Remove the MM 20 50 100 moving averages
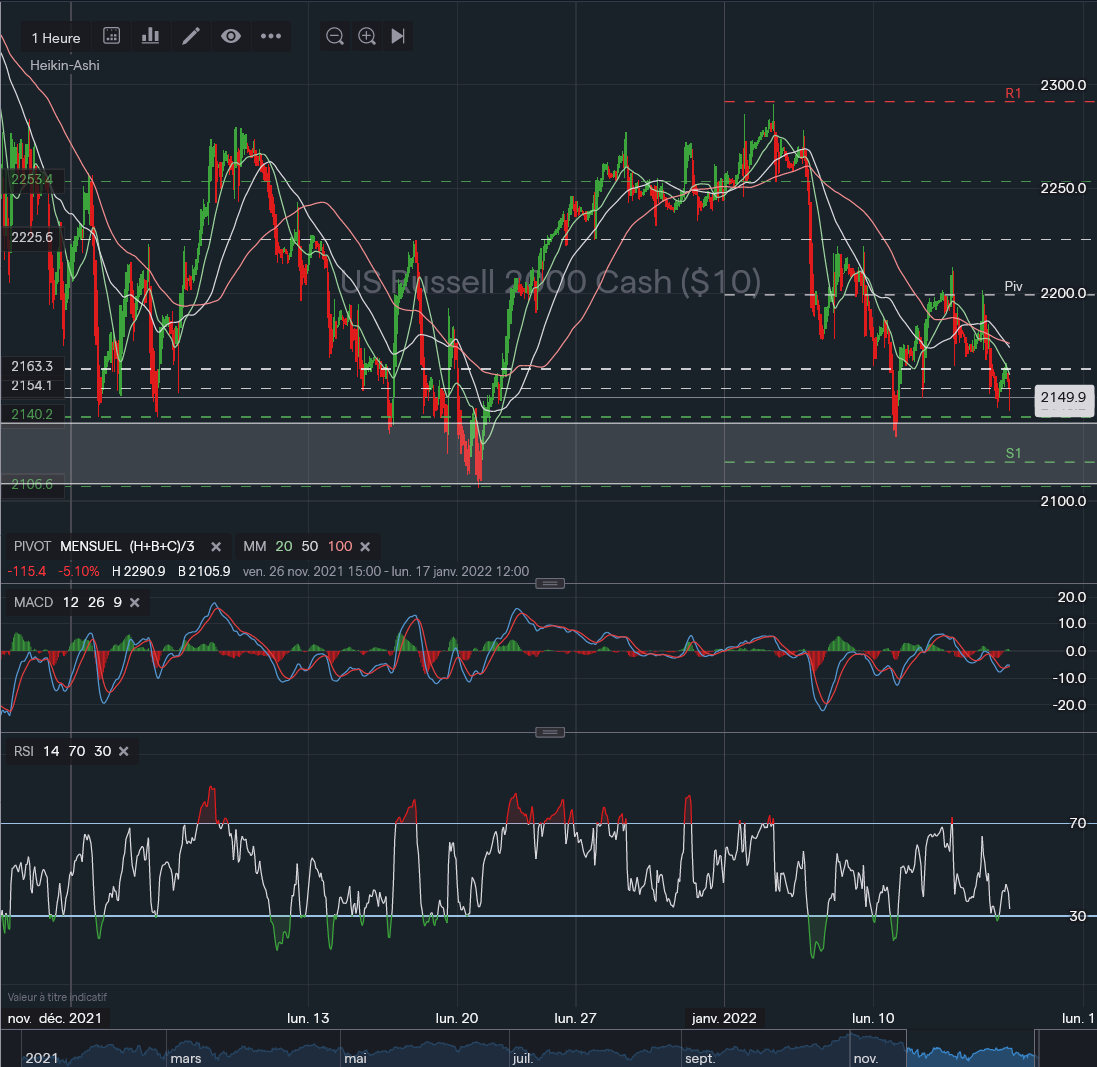 point(365,547)
